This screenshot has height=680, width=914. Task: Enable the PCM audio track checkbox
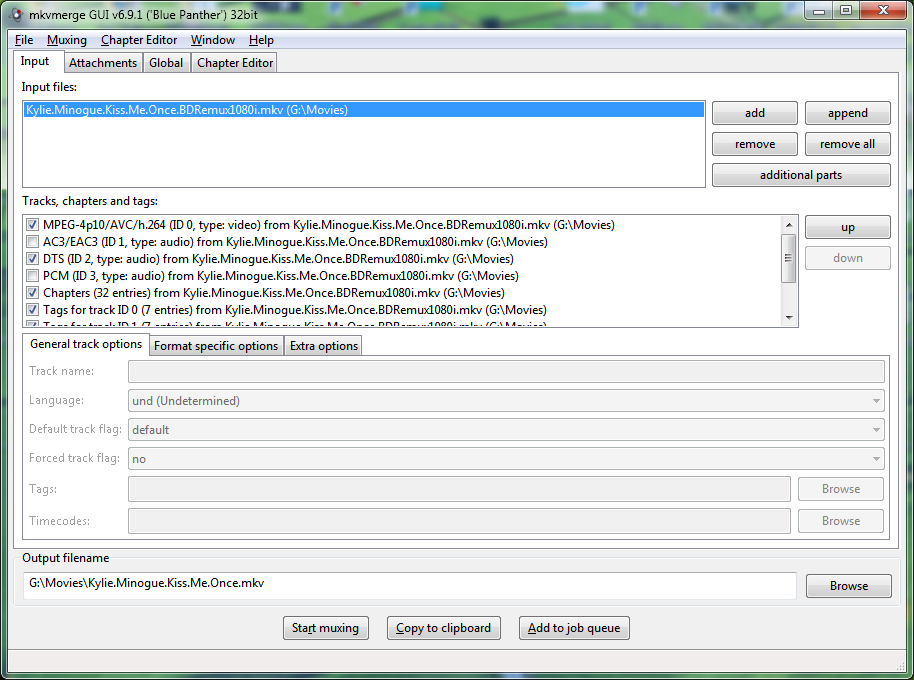click(x=33, y=276)
